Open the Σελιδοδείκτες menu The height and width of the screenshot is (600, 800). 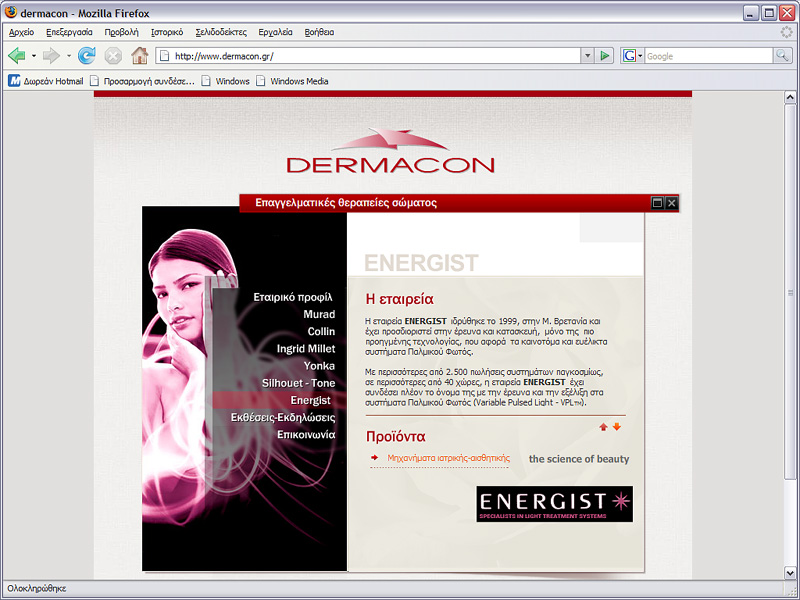(221, 32)
